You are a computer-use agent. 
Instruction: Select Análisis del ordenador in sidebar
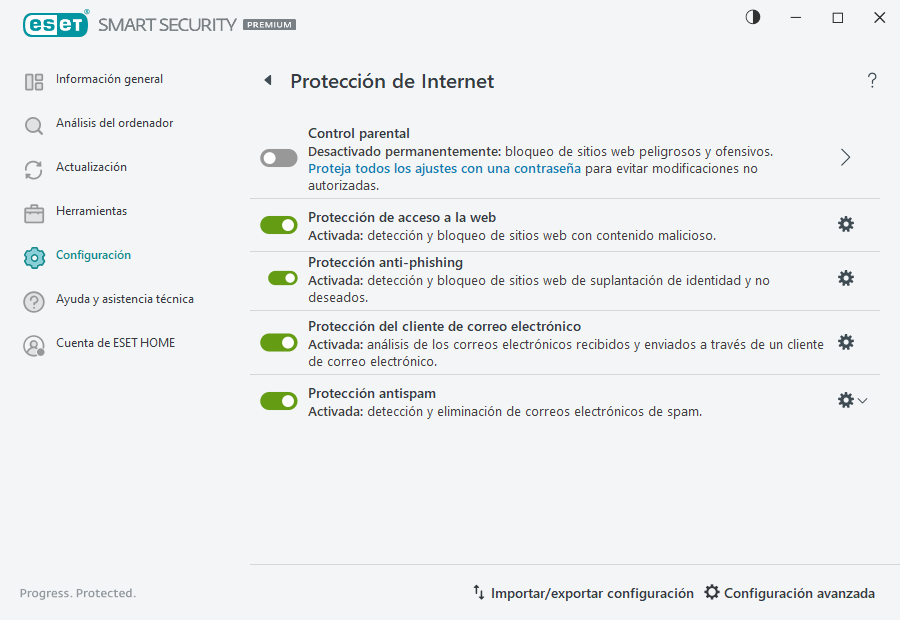[x=114, y=123]
